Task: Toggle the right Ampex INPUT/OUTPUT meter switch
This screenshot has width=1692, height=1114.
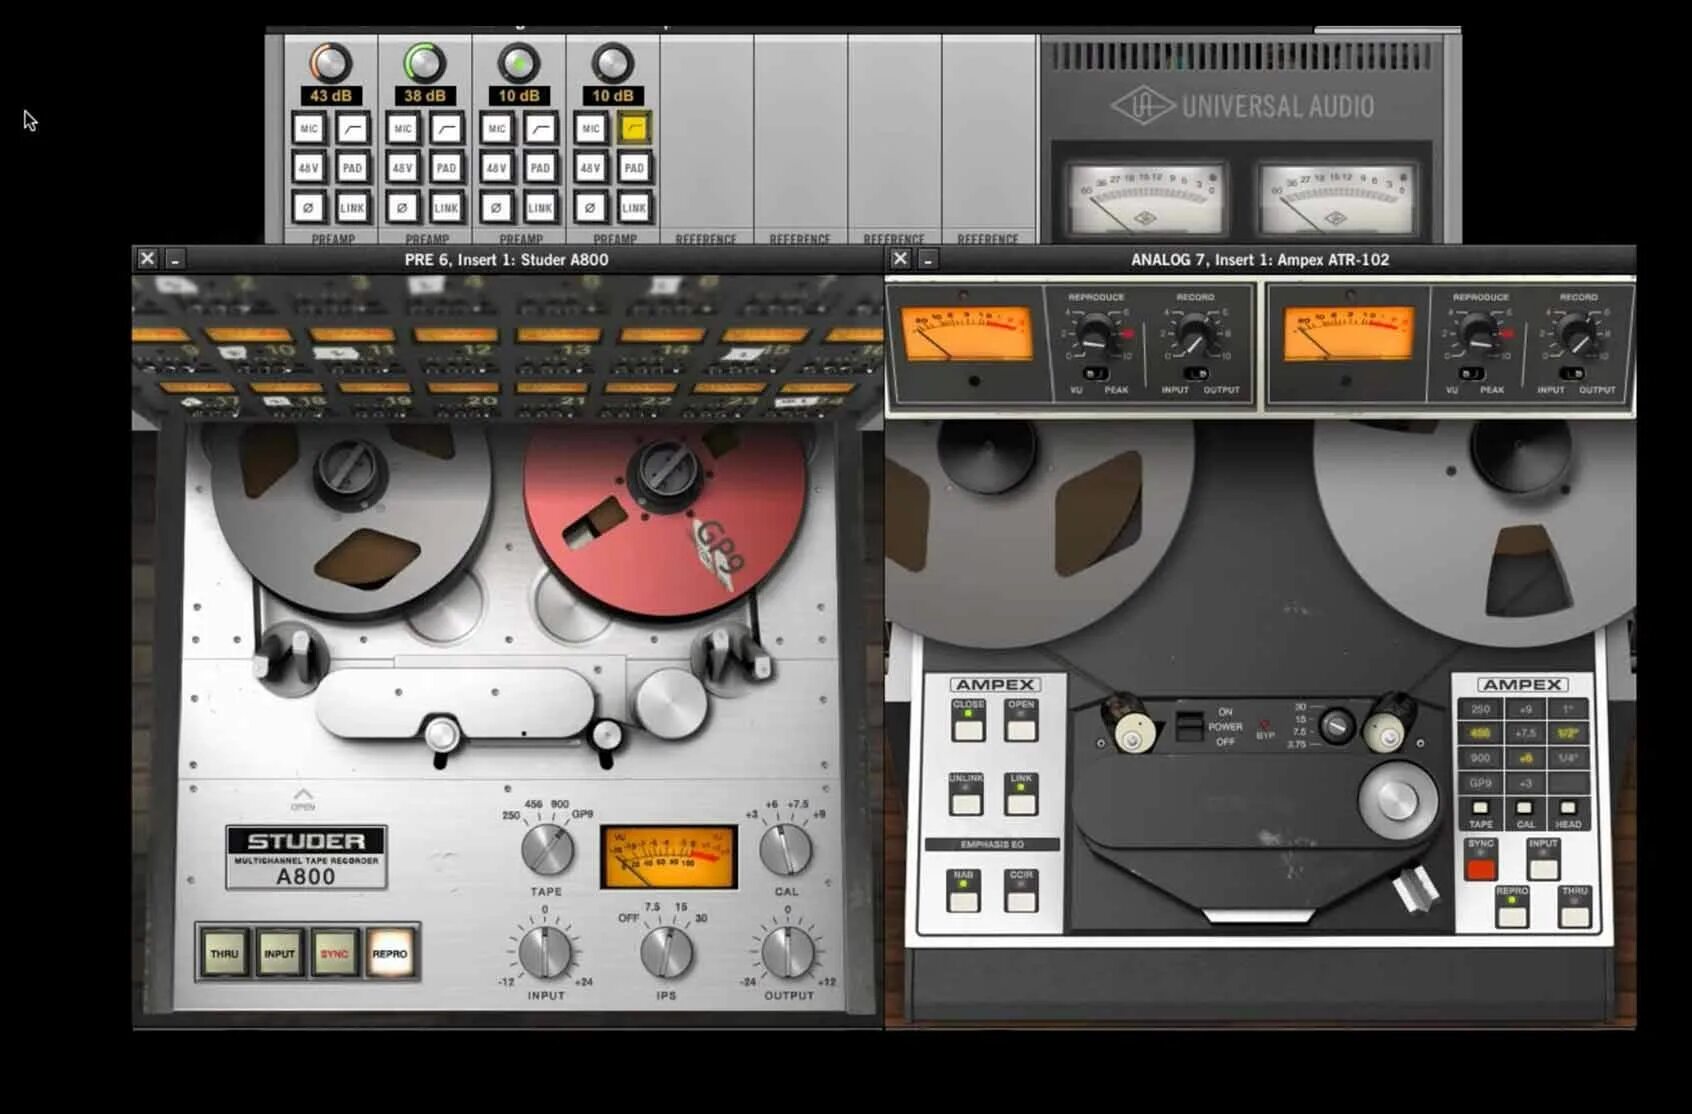Action: tap(1572, 373)
